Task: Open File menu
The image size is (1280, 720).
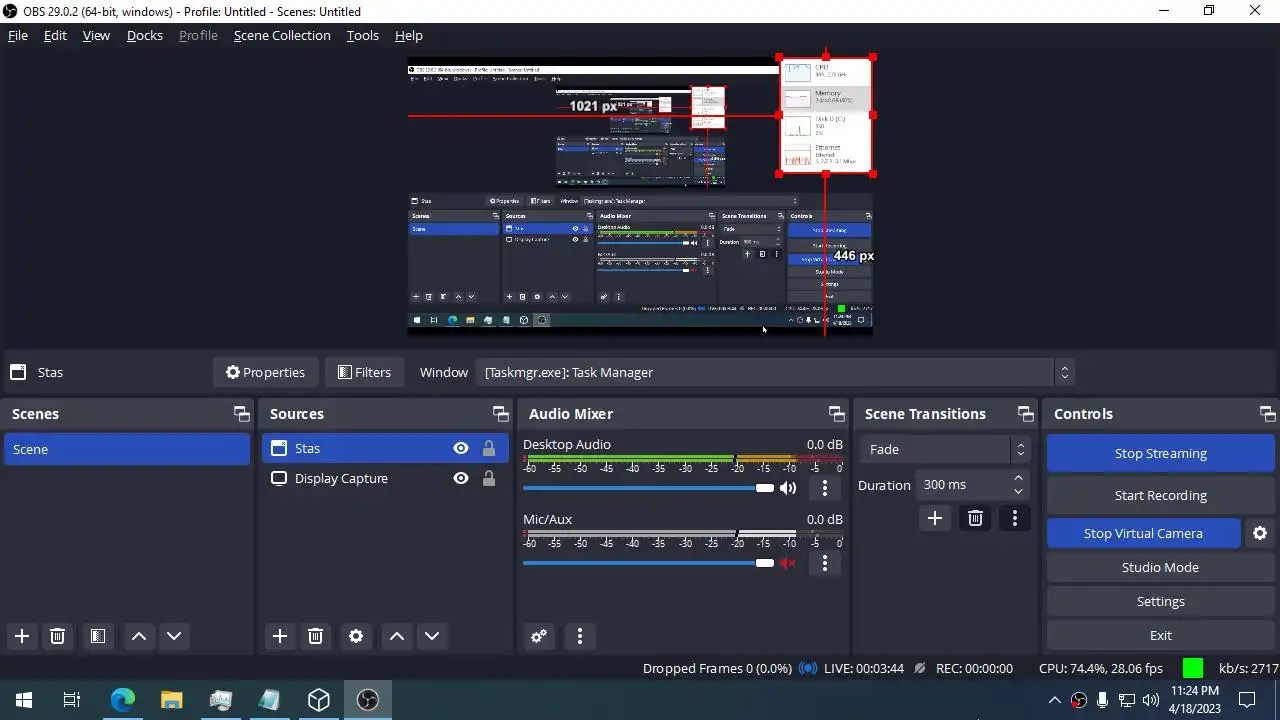Action: tap(18, 35)
